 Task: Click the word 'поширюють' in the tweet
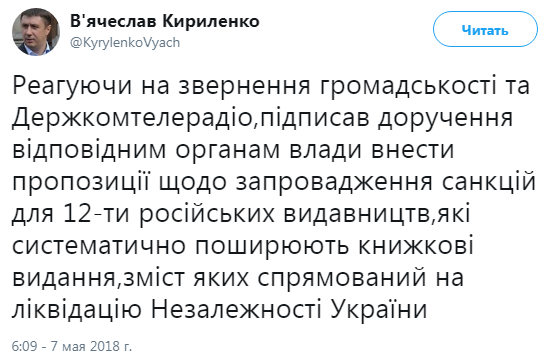[x=272, y=246]
